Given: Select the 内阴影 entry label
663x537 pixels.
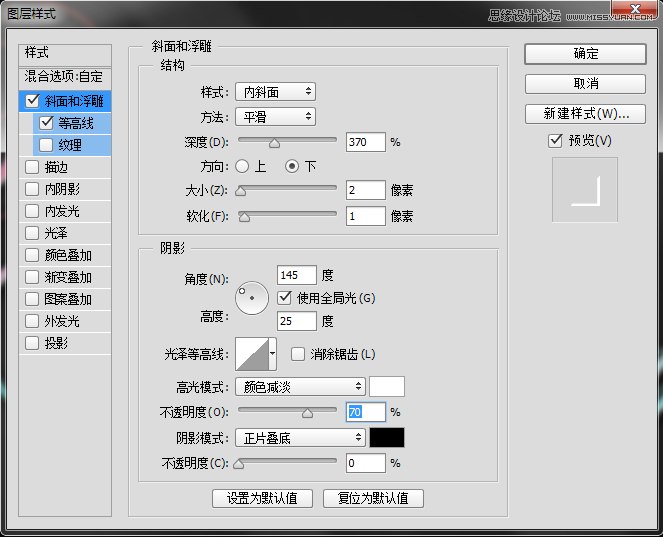Looking at the screenshot, I should pos(62,189).
